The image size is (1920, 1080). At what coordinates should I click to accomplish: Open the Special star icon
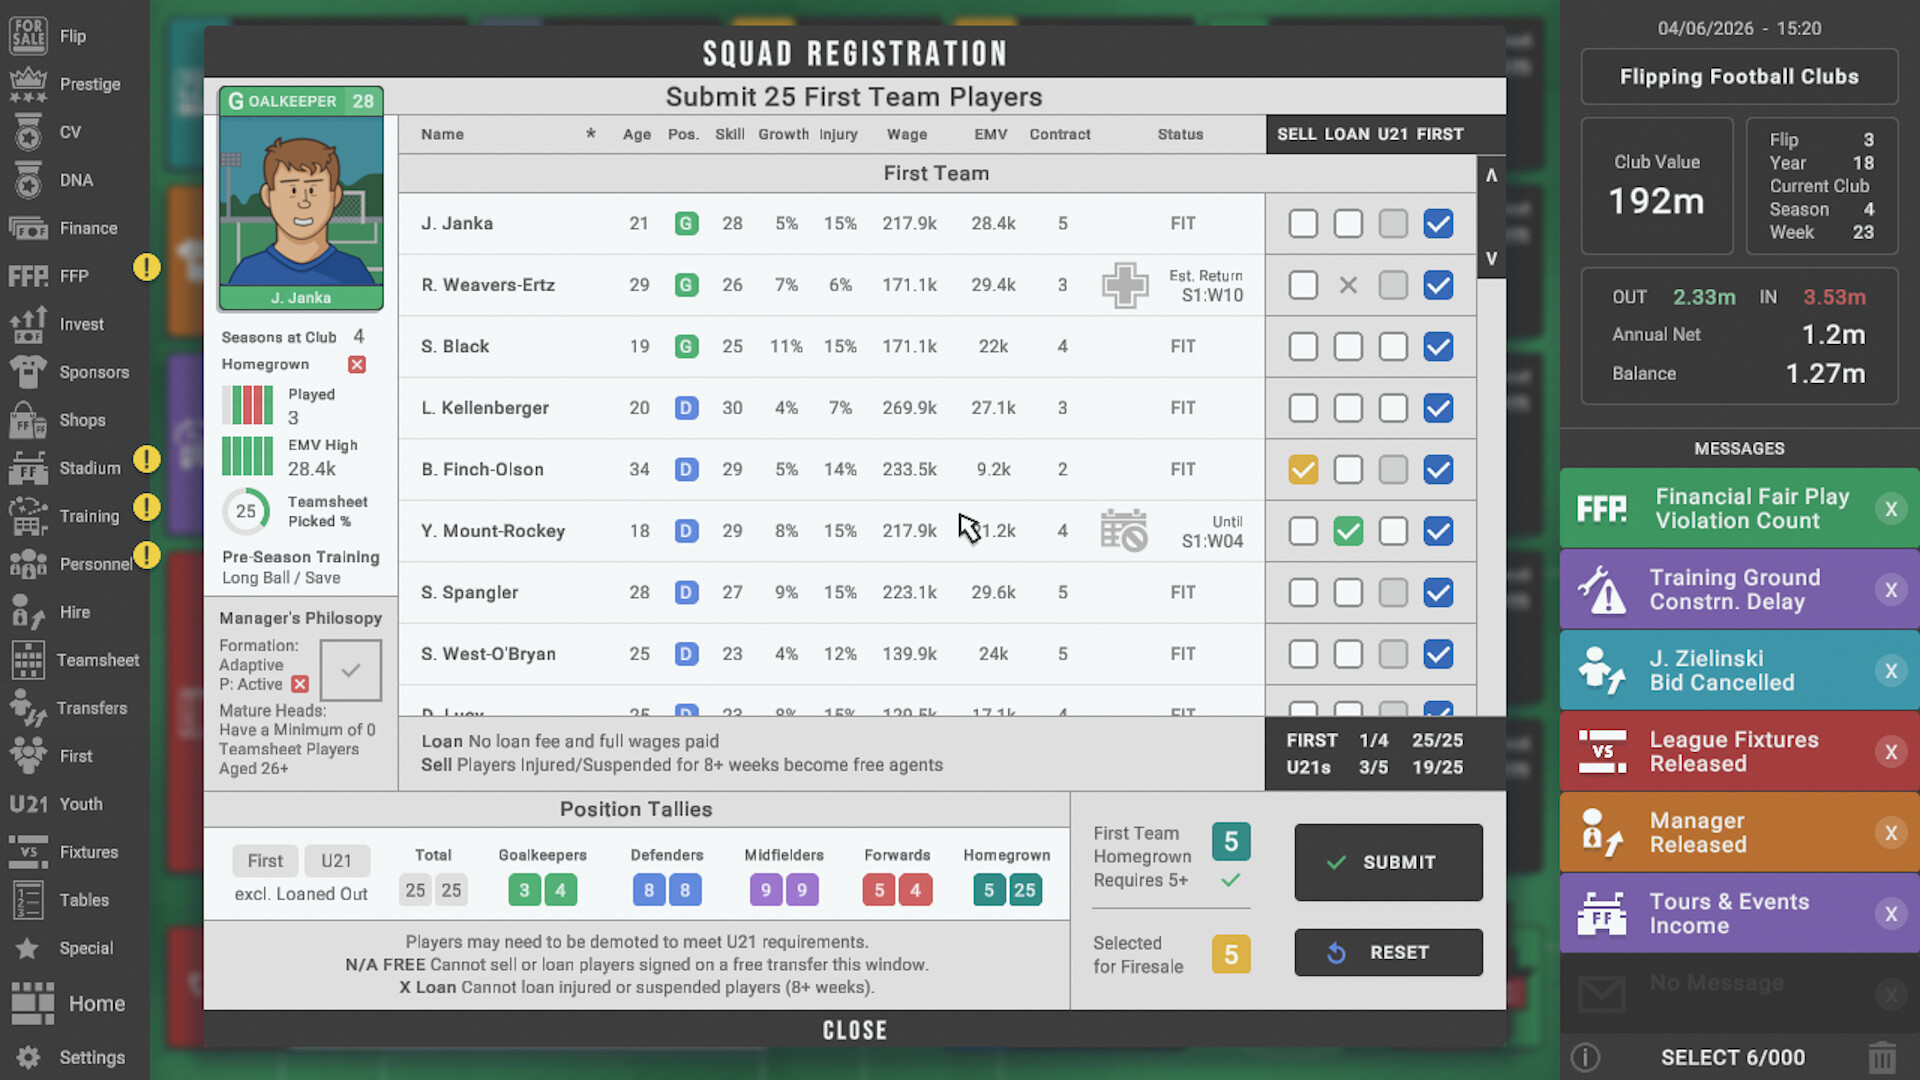[x=28, y=948]
